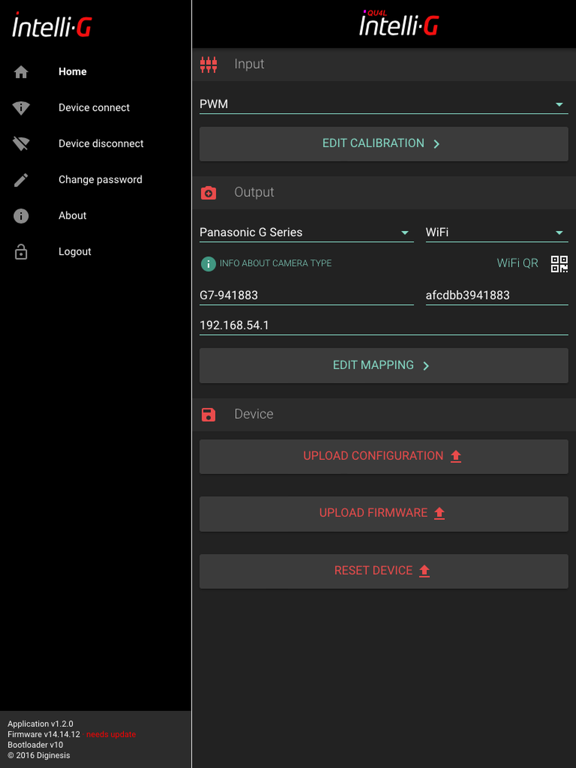
Task: Click the Home house icon in sidebar
Action: coord(21,72)
